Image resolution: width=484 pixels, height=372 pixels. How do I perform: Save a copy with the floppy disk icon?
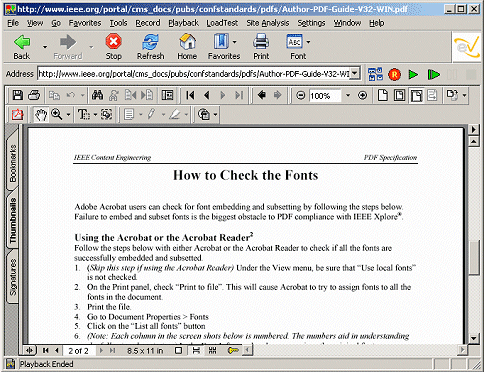pos(18,96)
